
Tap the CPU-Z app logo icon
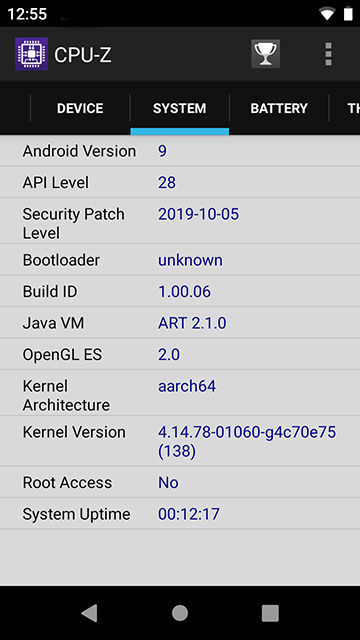(x=31, y=54)
